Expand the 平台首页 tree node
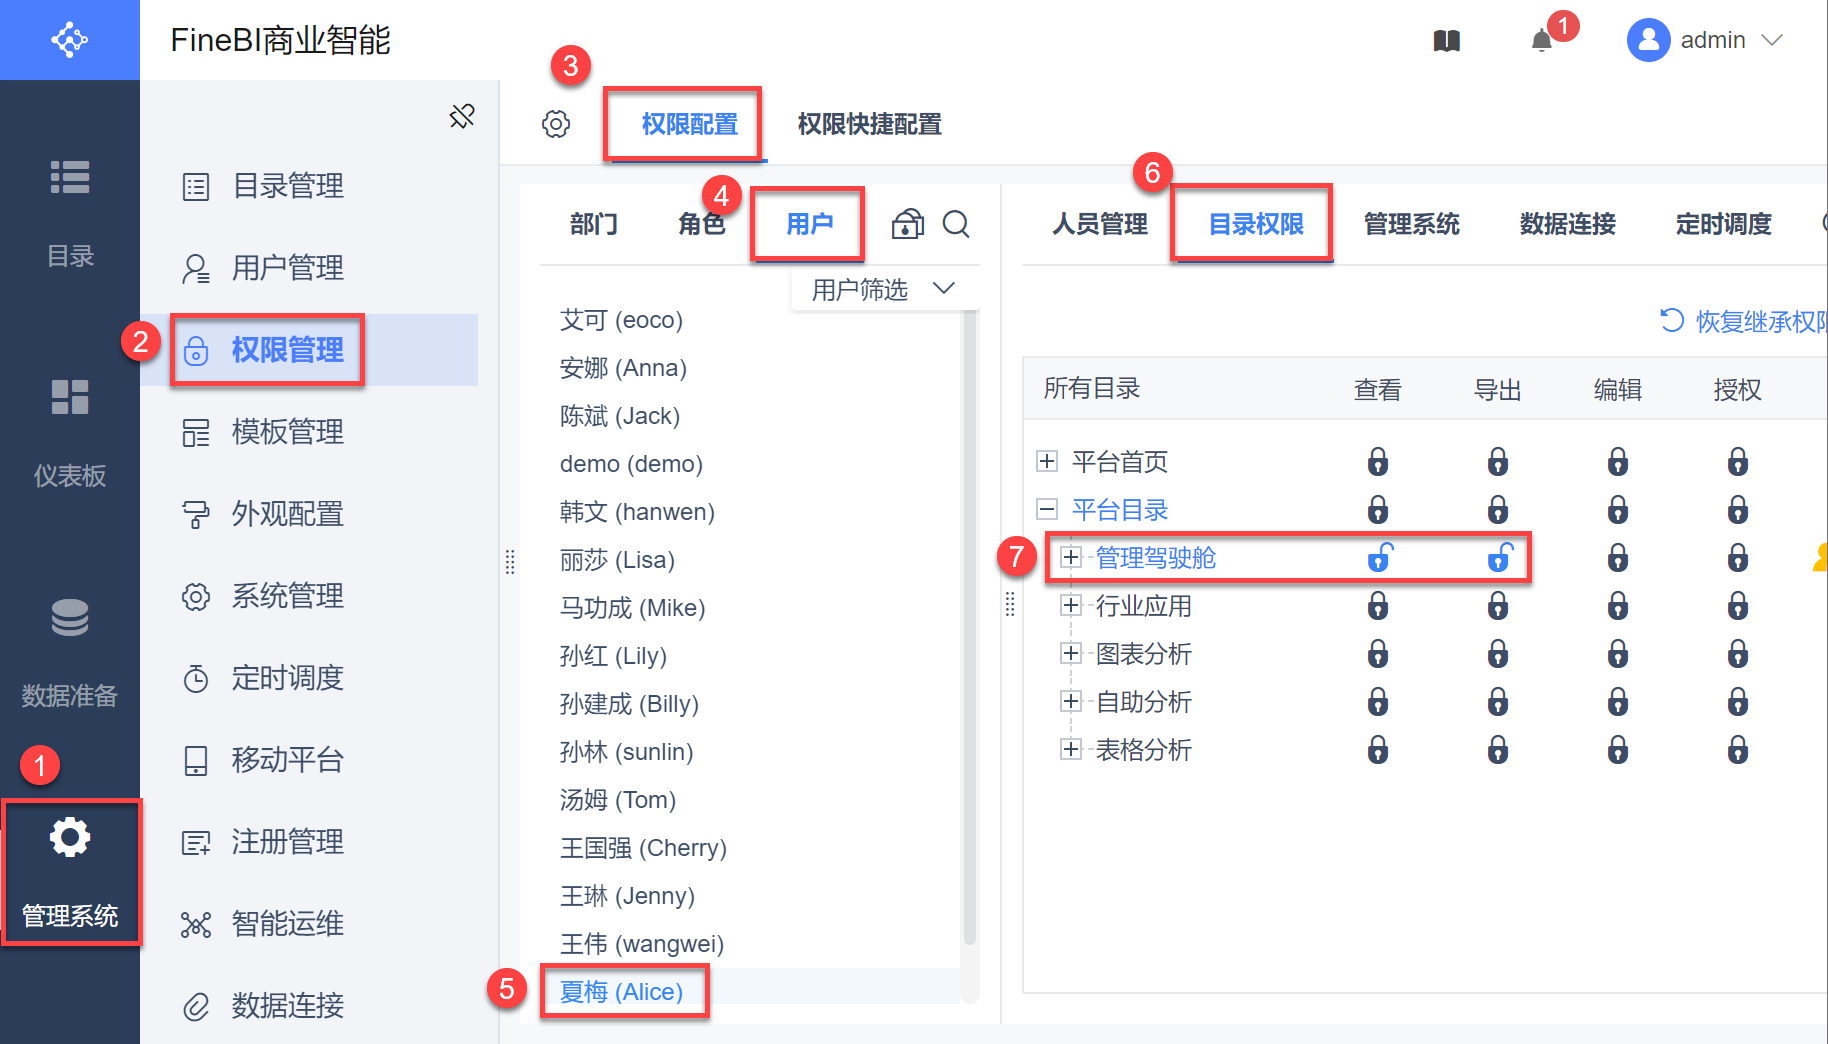This screenshot has width=1828, height=1044. pos(1047,461)
